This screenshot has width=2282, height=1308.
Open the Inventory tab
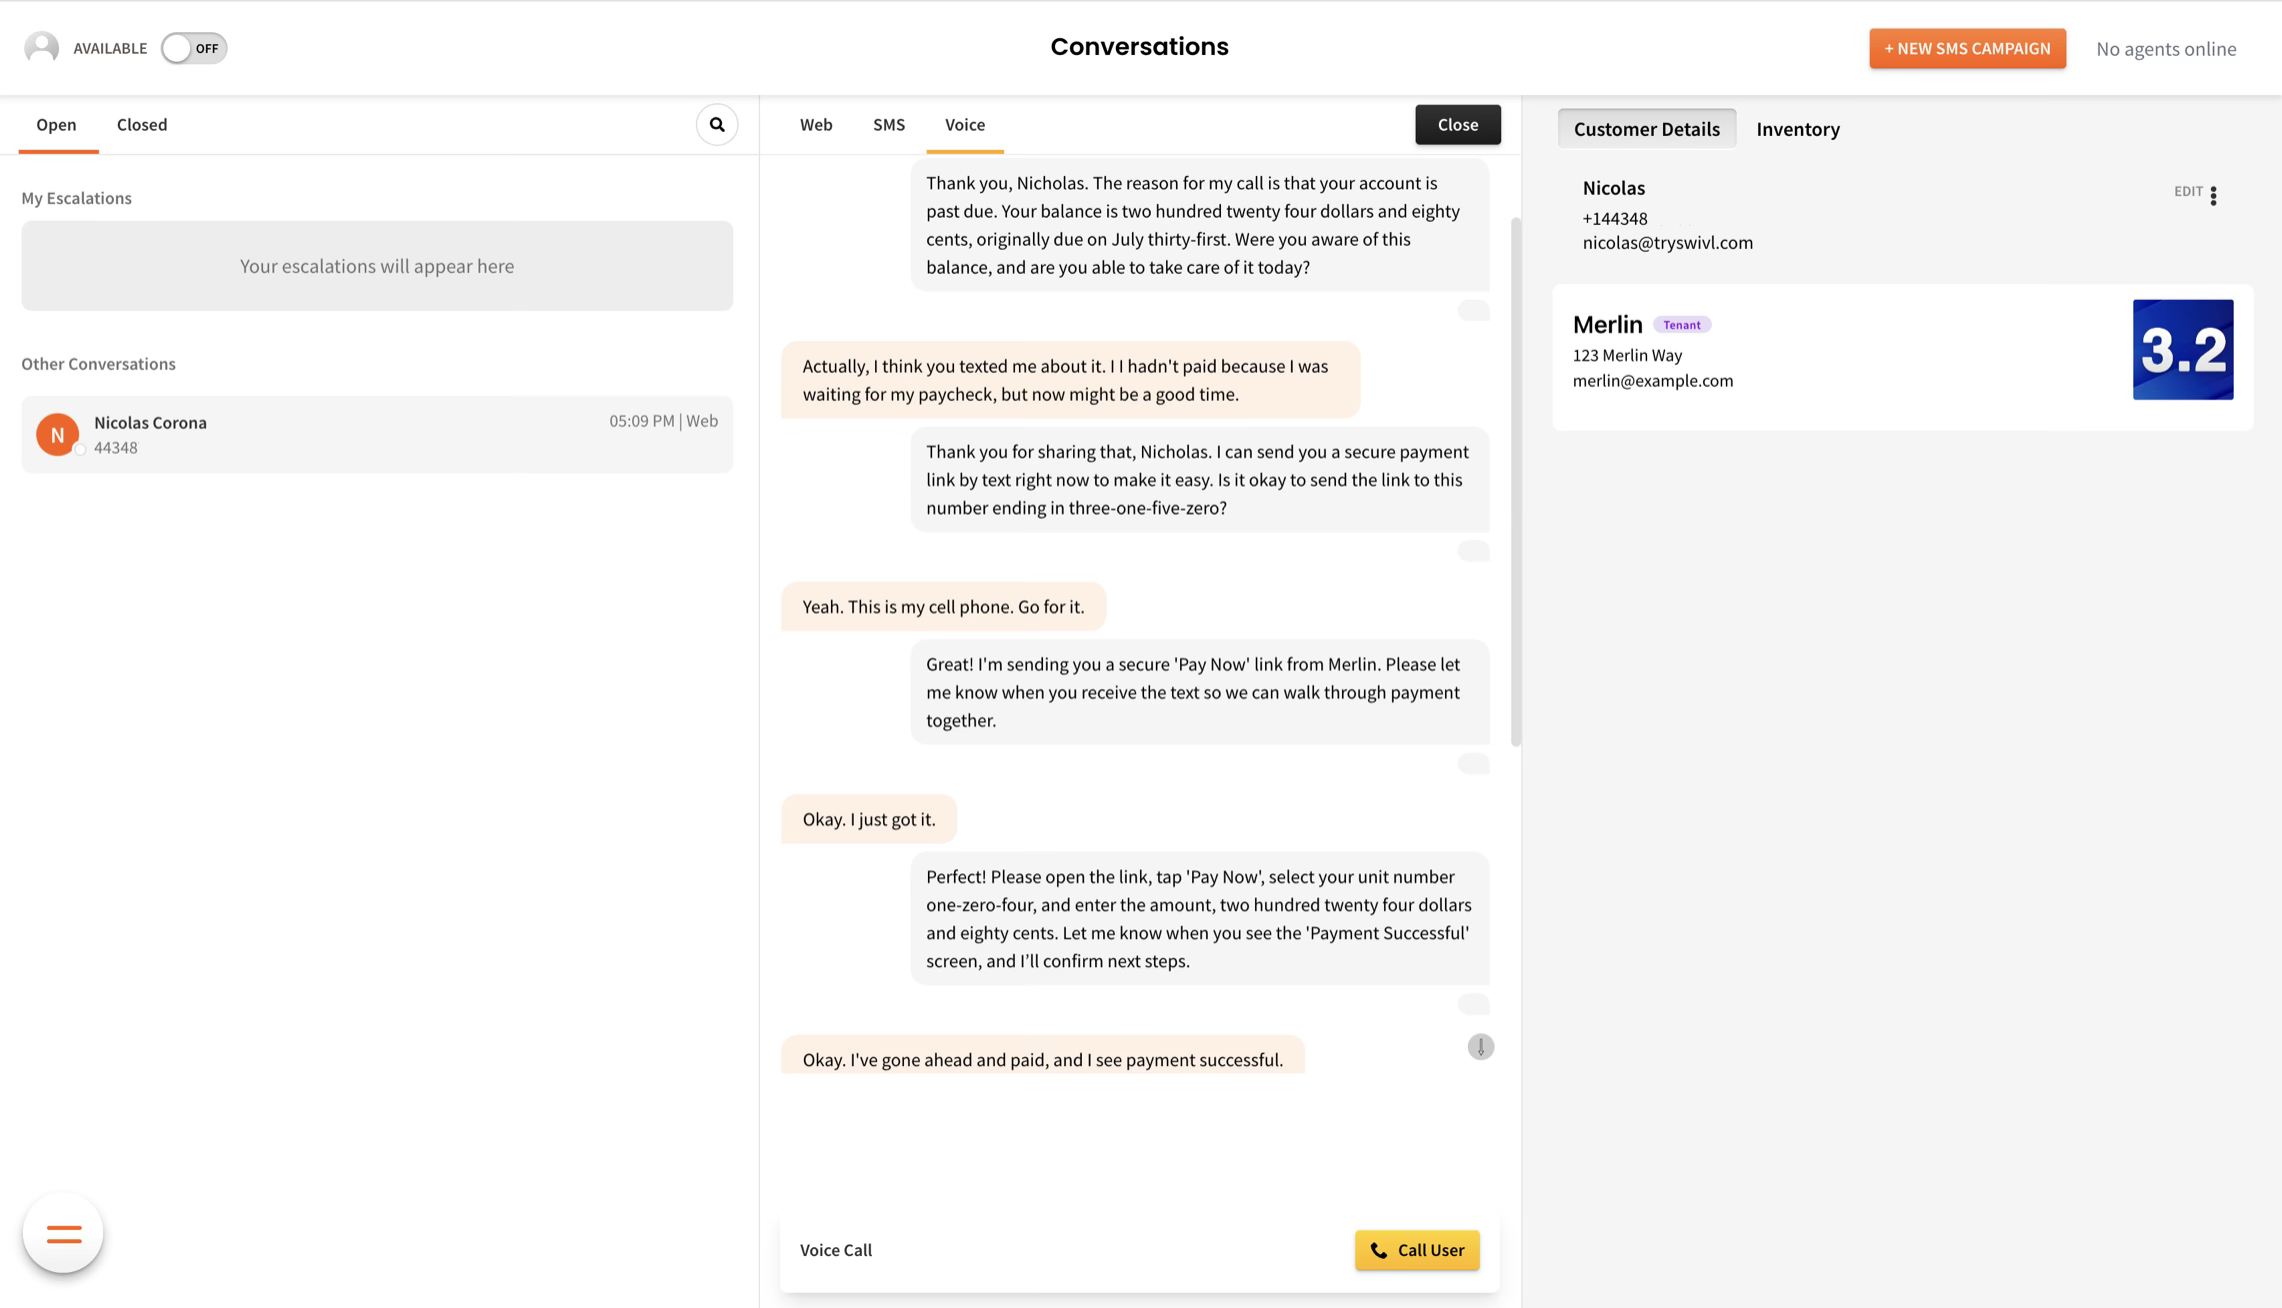click(1797, 129)
